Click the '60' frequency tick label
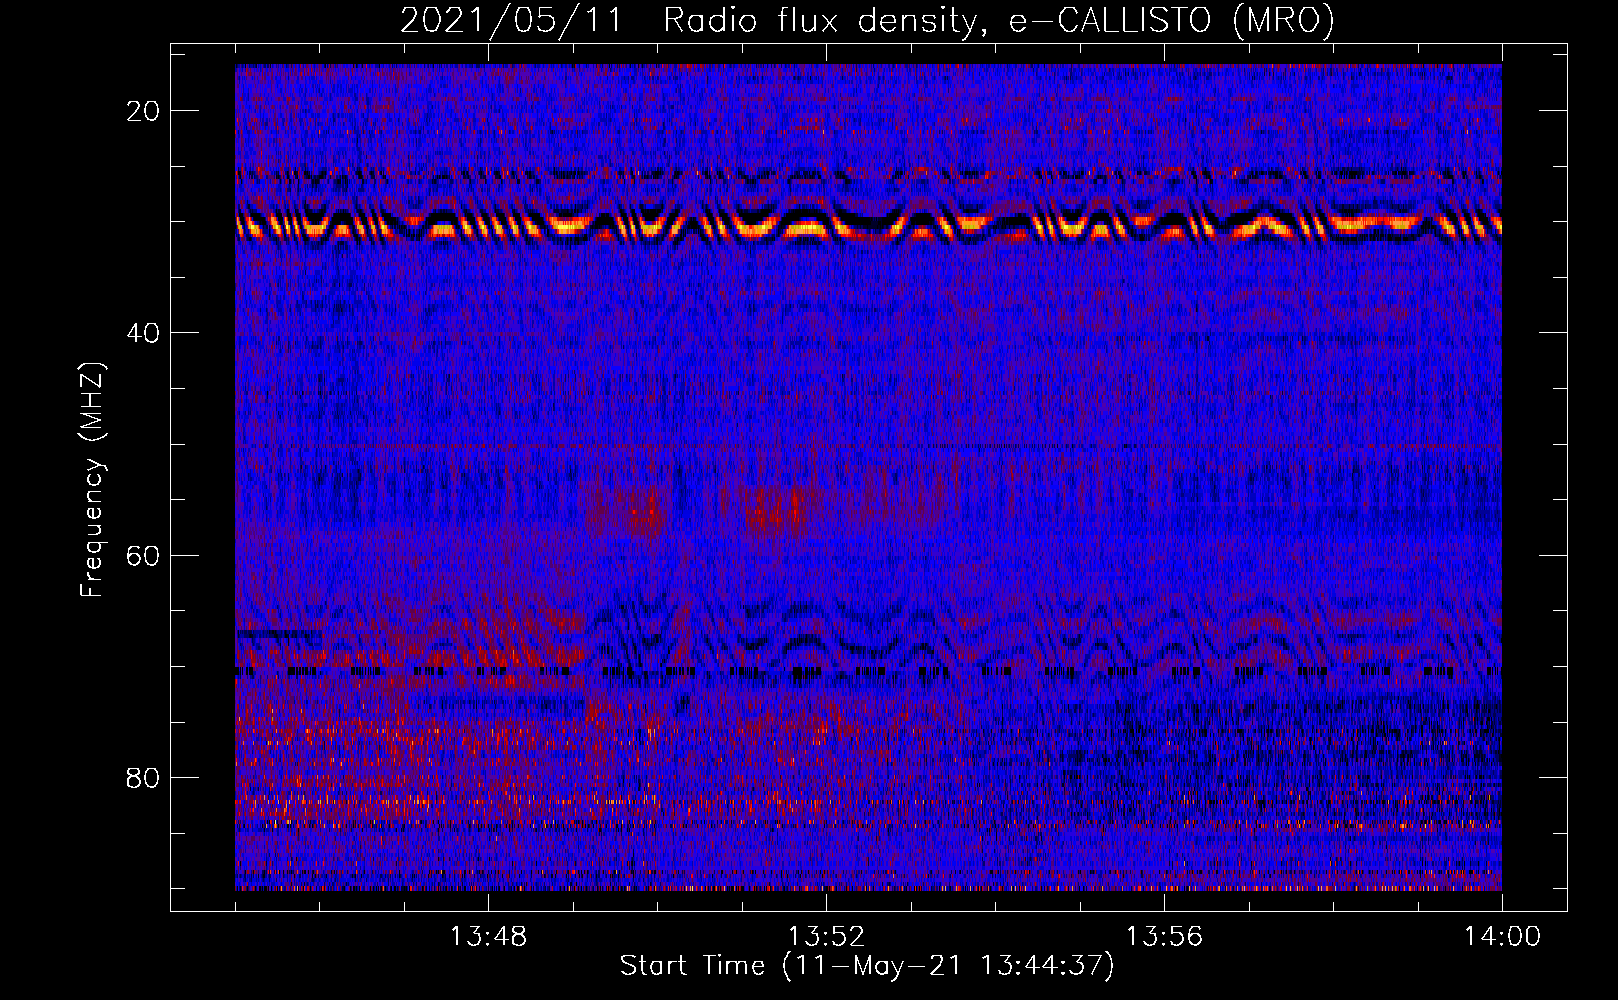Image resolution: width=1618 pixels, height=1000 pixels. (144, 555)
